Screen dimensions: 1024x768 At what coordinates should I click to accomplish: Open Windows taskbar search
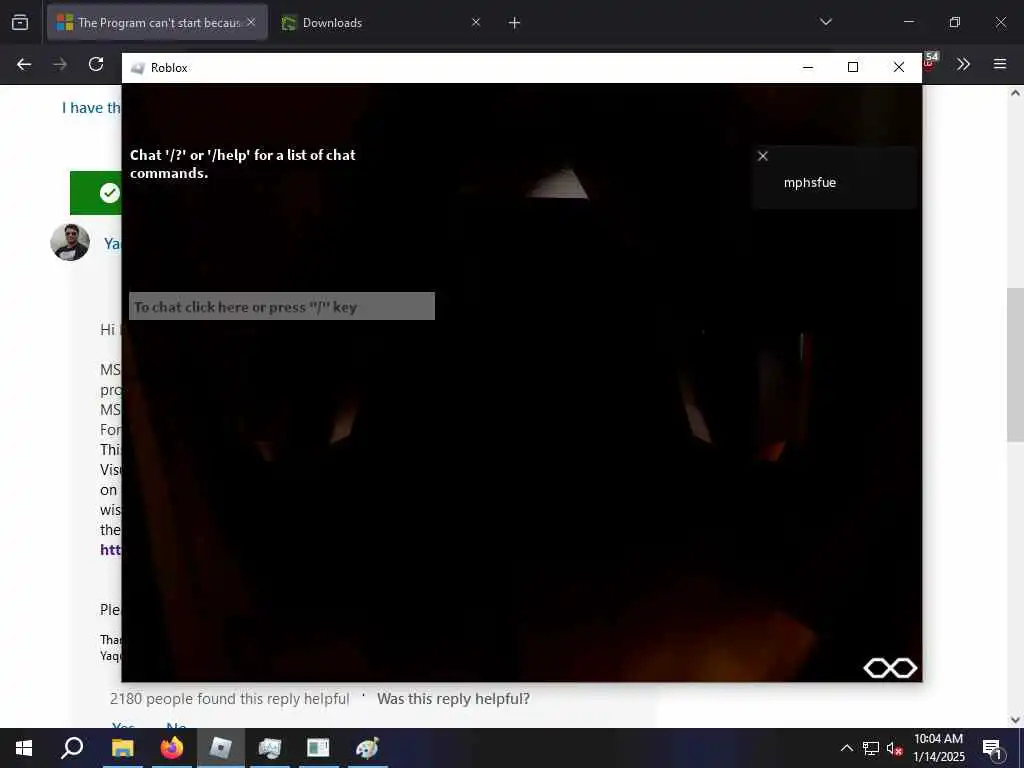coord(72,748)
